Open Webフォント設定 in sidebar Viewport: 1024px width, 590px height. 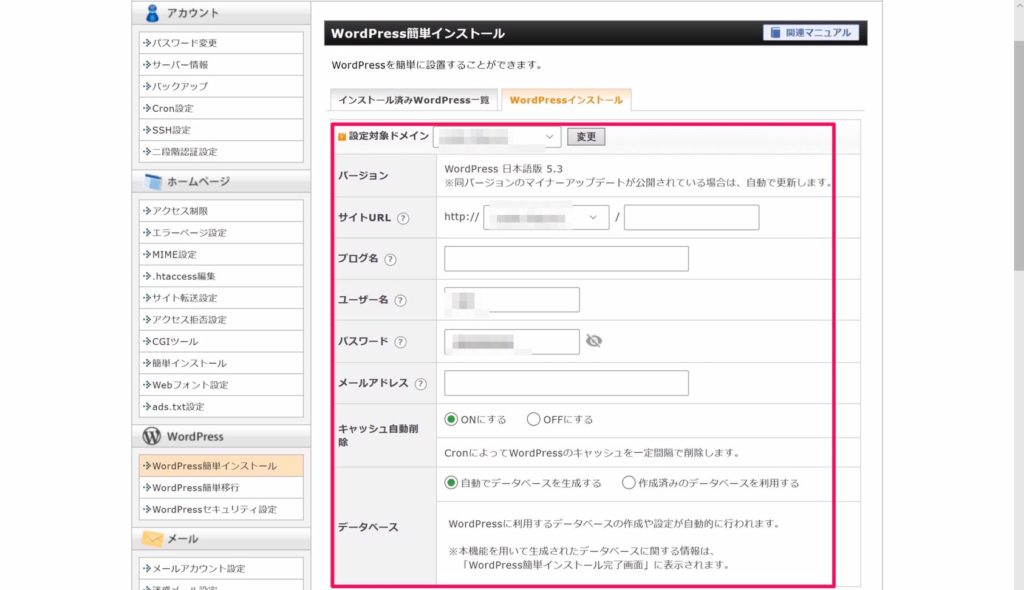tap(221, 385)
